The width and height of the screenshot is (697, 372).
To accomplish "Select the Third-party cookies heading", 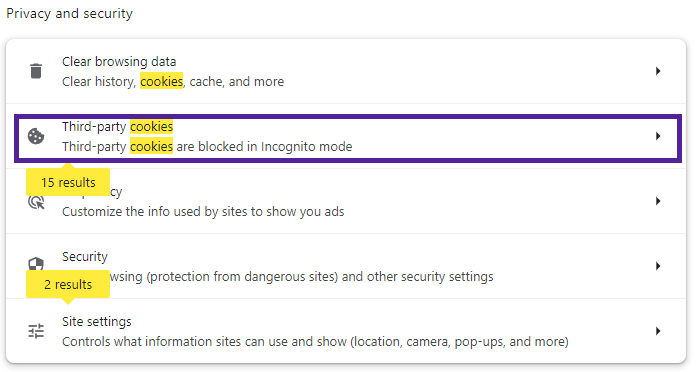I will [117, 127].
